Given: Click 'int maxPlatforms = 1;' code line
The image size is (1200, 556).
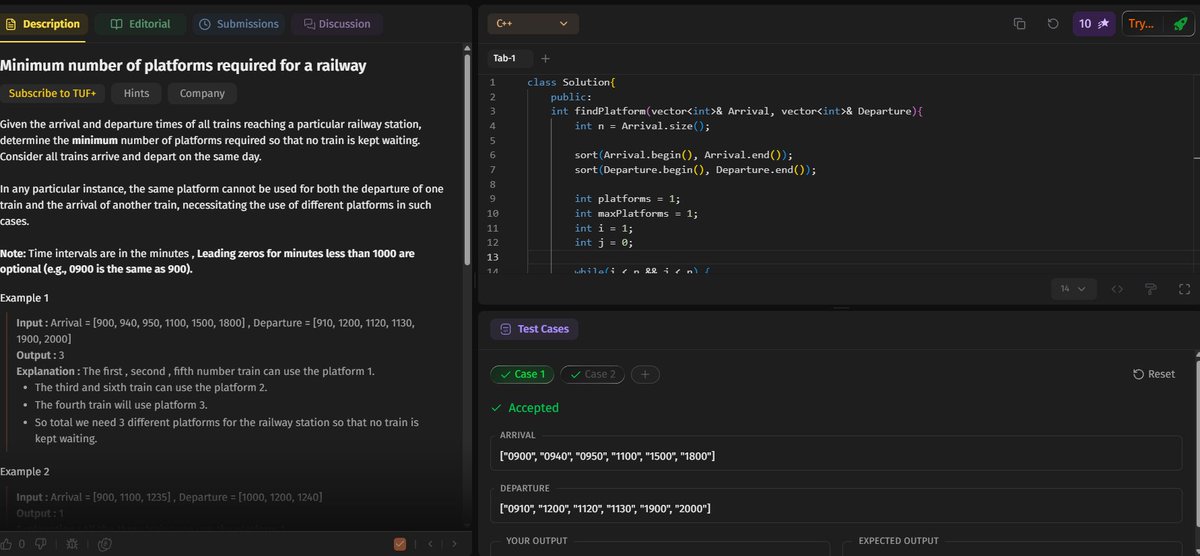Looking at the screenshot, I should tap(634, 213).
